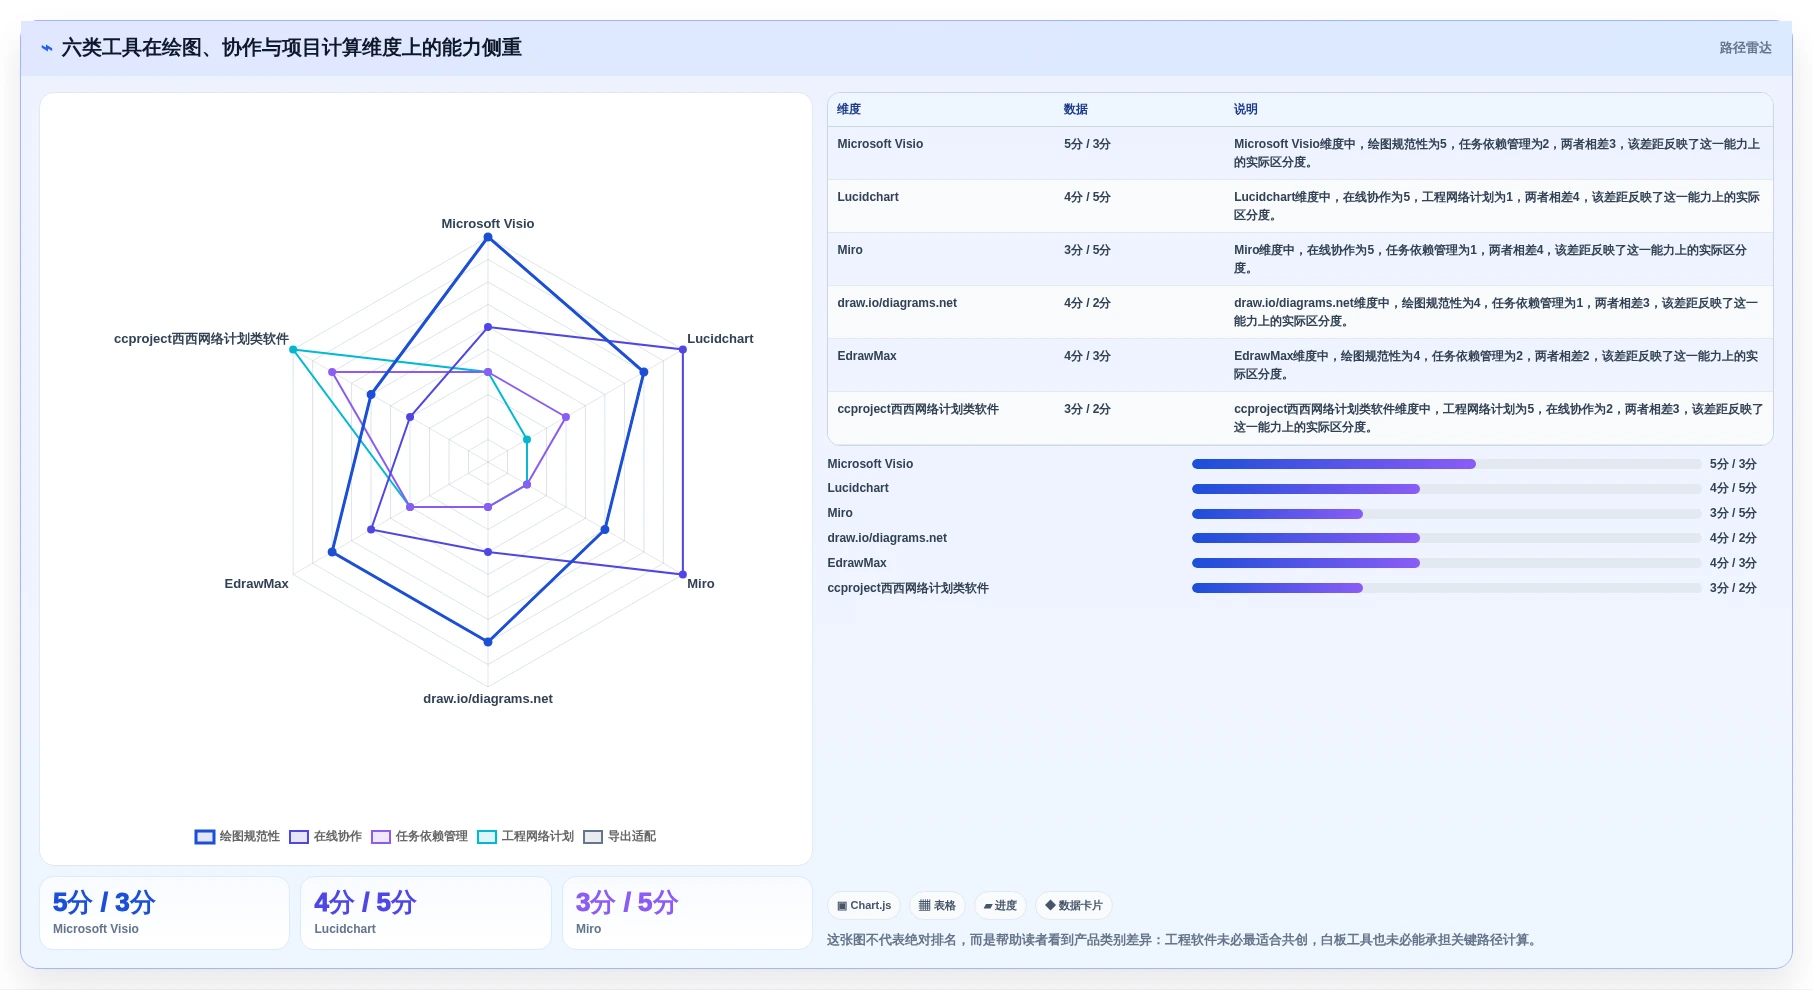
Task: Click Microsoft Visio progress bar
Action: pos(1446,464)
